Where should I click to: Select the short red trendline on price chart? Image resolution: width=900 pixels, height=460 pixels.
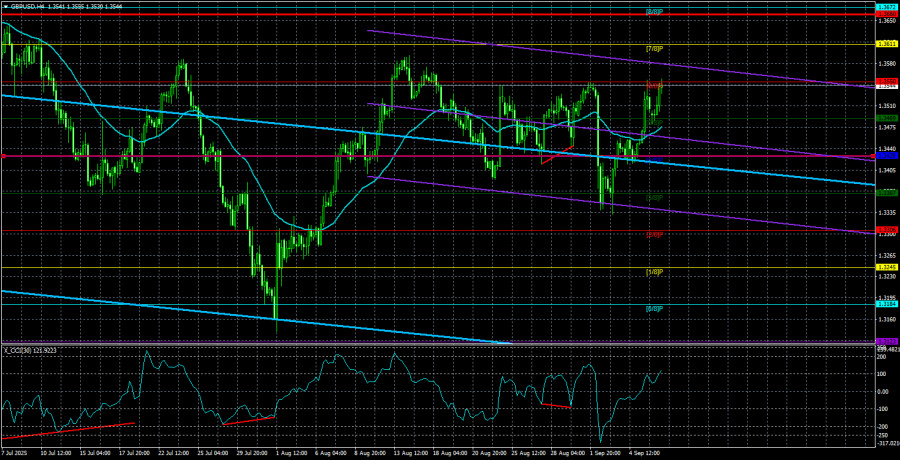point(556,154)
